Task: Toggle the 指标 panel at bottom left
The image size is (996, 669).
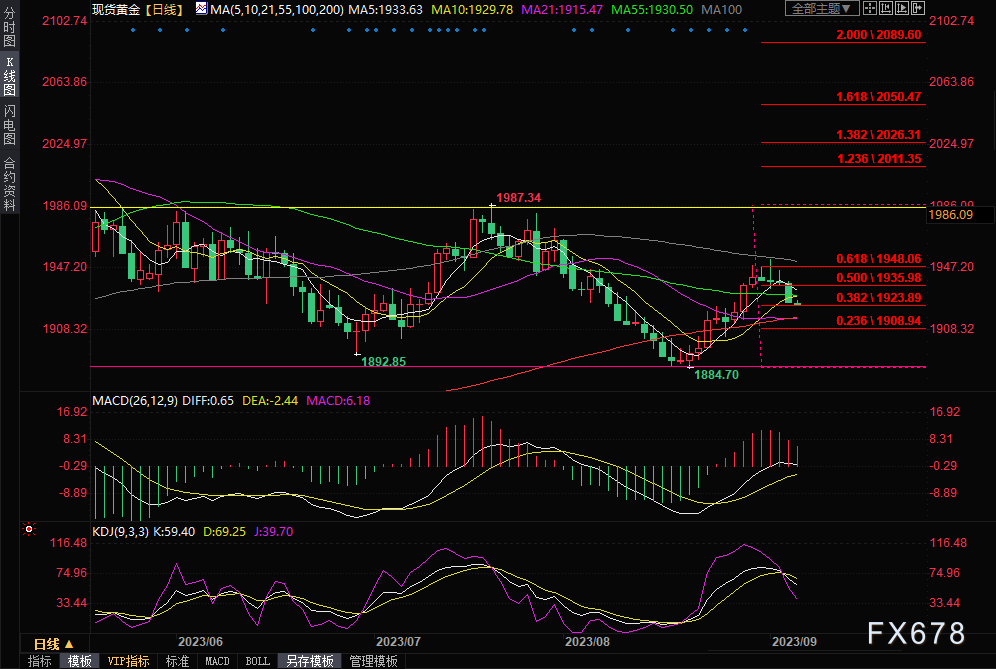Action: pyautogui.click(x=40, y=661)
